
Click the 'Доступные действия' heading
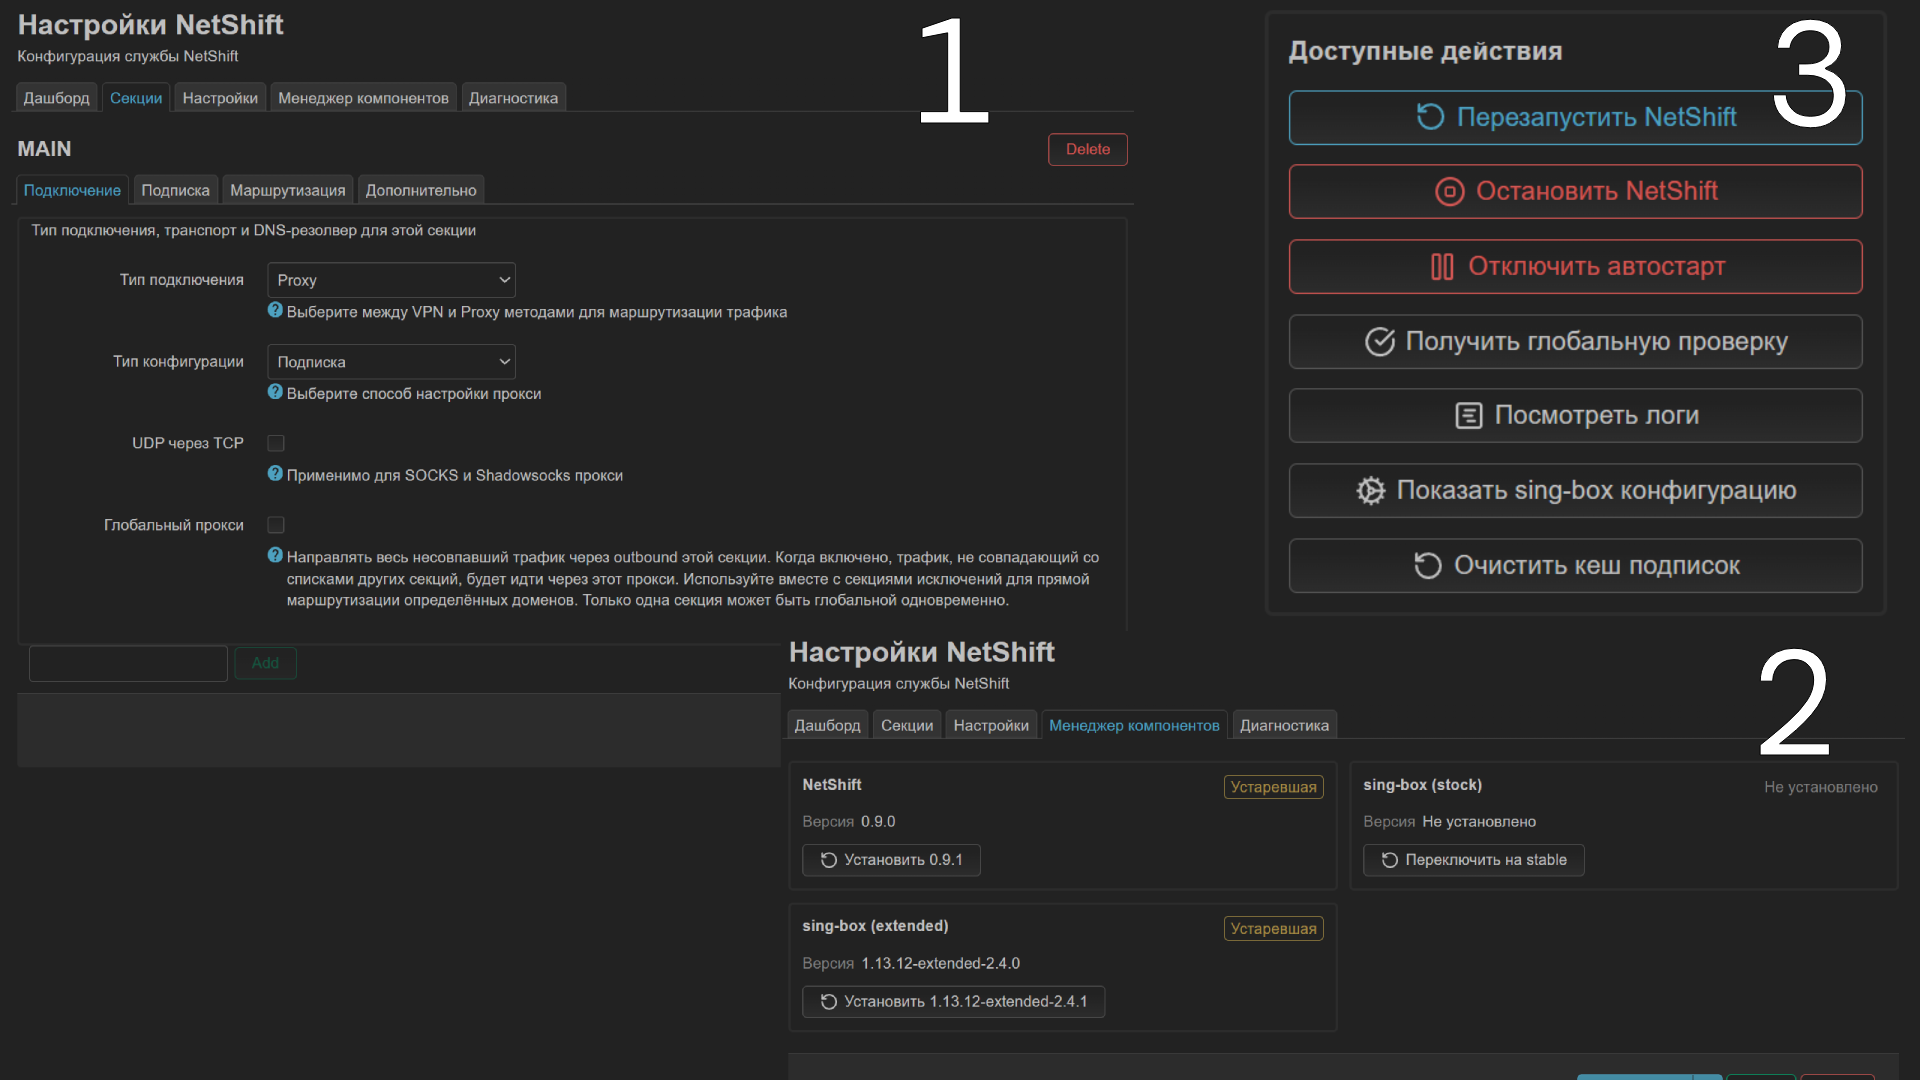1425,51
